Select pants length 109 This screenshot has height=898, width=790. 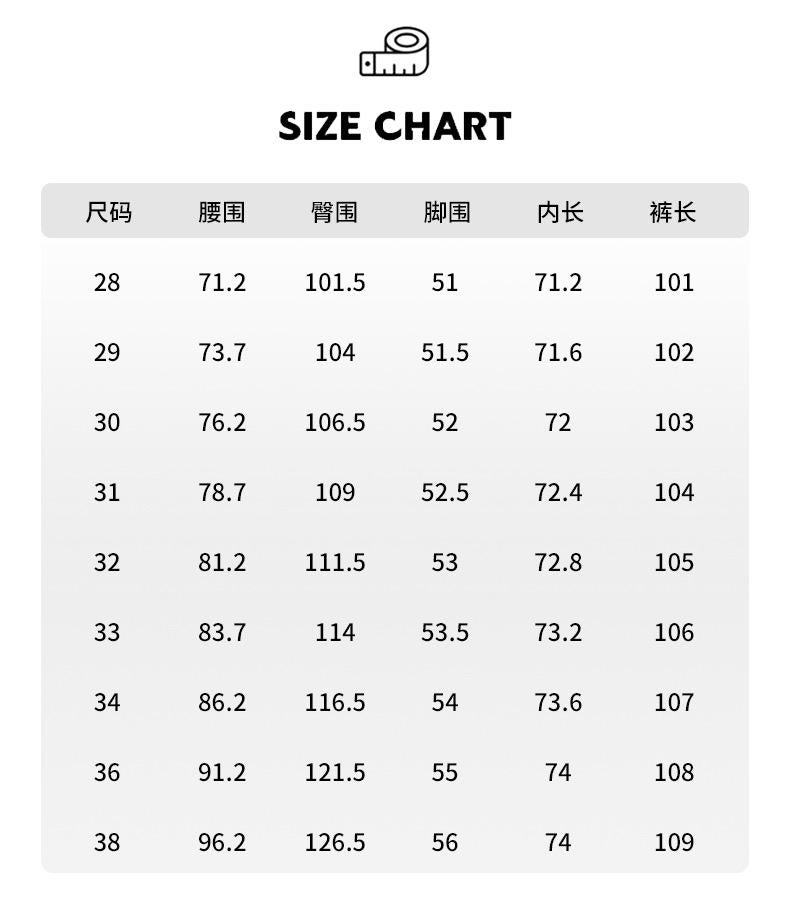pyautogui.click(x=673, y=843)
